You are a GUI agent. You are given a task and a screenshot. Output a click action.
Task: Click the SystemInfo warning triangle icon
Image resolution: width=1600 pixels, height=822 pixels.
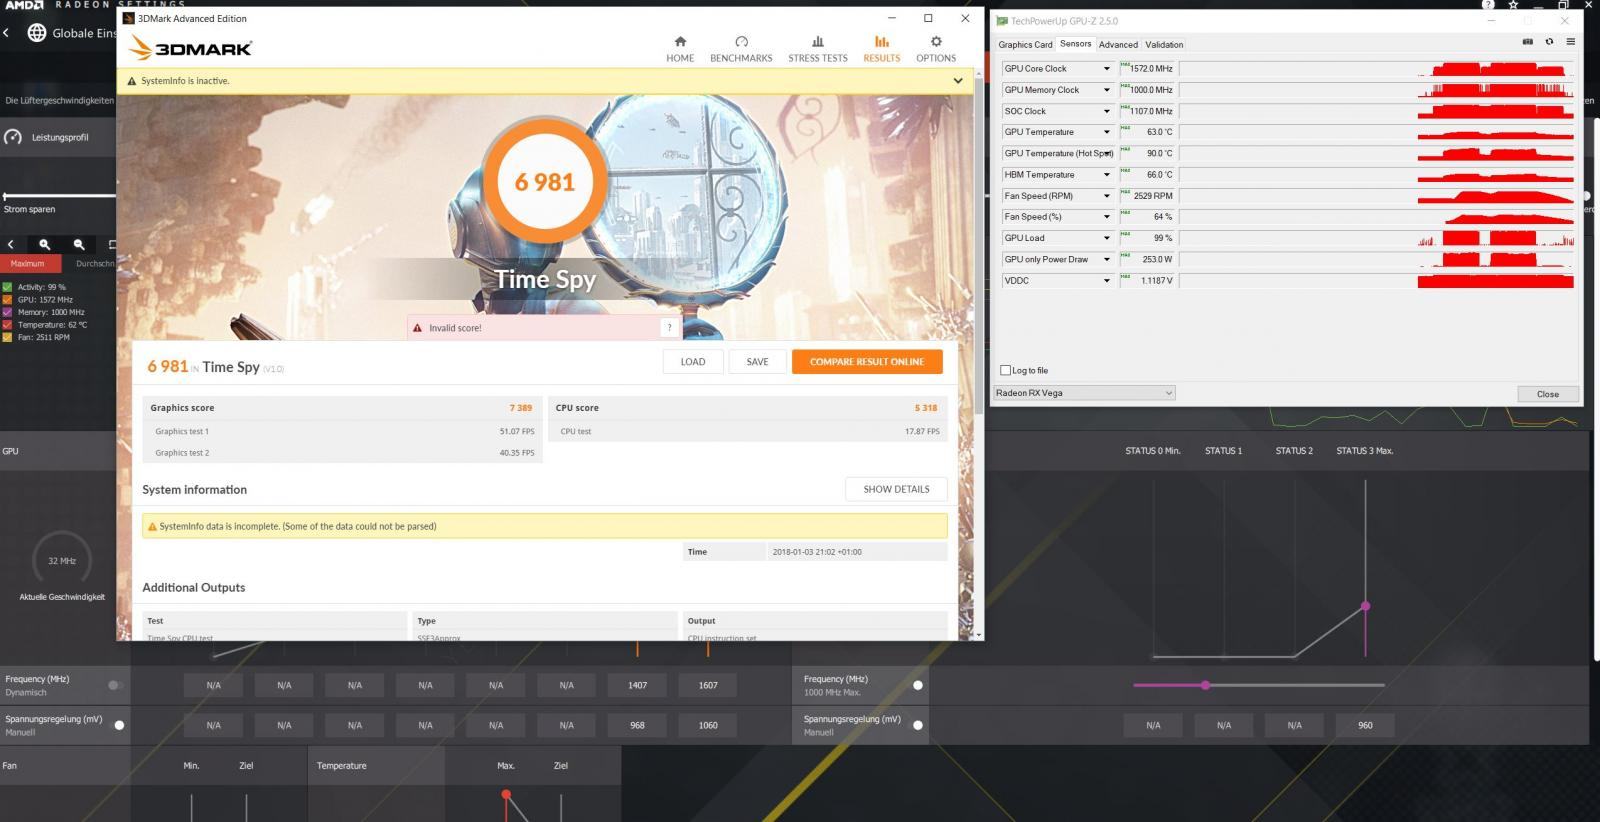(132, 81)
